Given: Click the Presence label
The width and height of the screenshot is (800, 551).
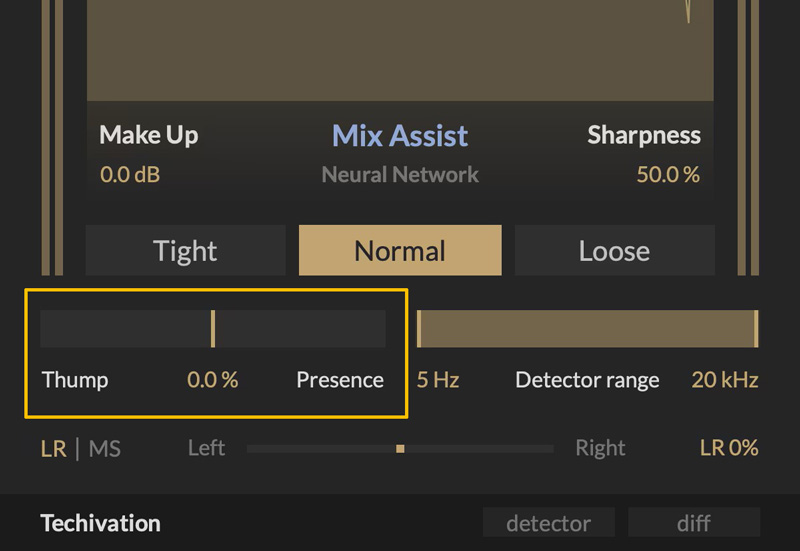Looking at the screenshot, I should click(x=340, y=380).
